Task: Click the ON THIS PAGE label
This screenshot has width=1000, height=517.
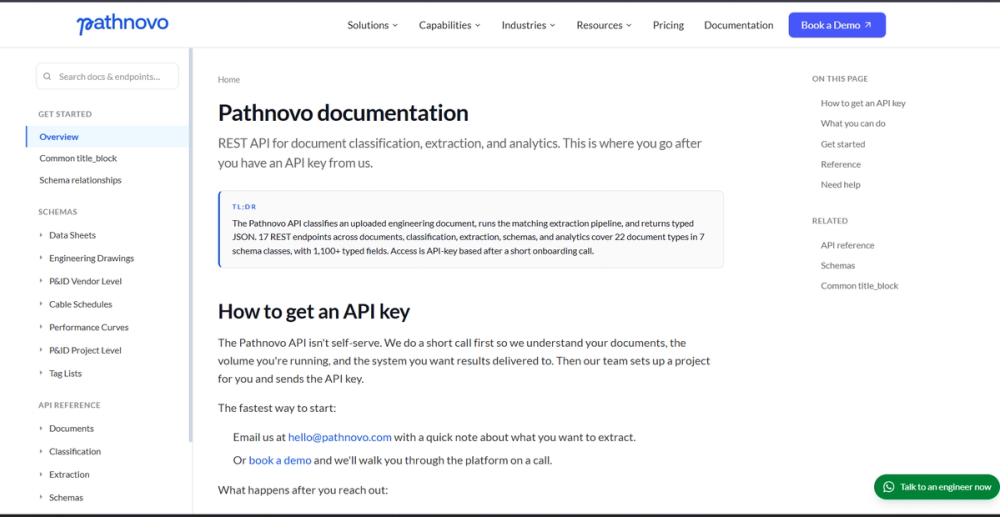Action: click(x=840, y=79)
